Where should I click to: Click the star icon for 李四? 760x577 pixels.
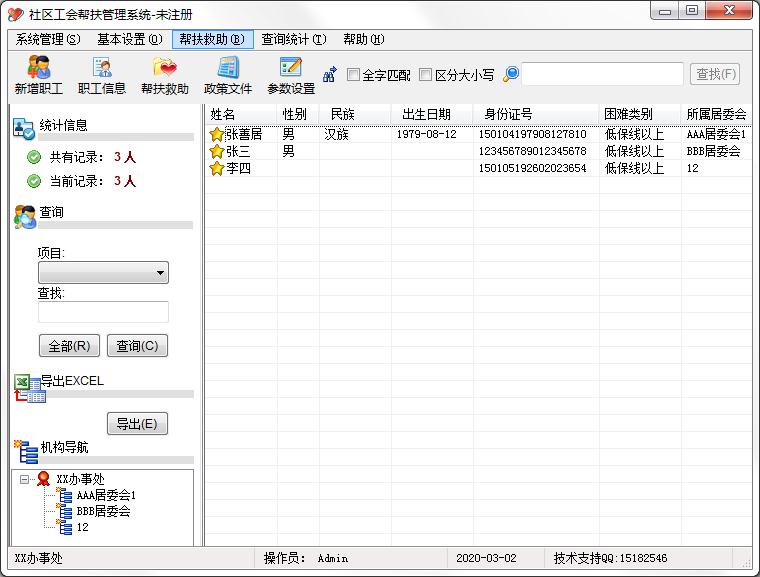216,168
